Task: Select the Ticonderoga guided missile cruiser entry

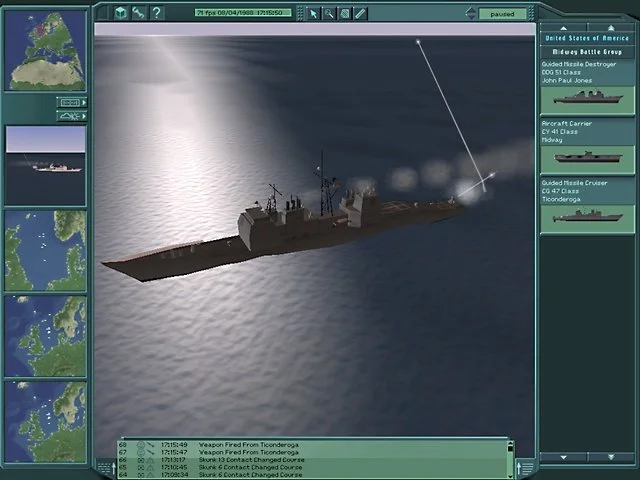Action: [x=588, y=205]
